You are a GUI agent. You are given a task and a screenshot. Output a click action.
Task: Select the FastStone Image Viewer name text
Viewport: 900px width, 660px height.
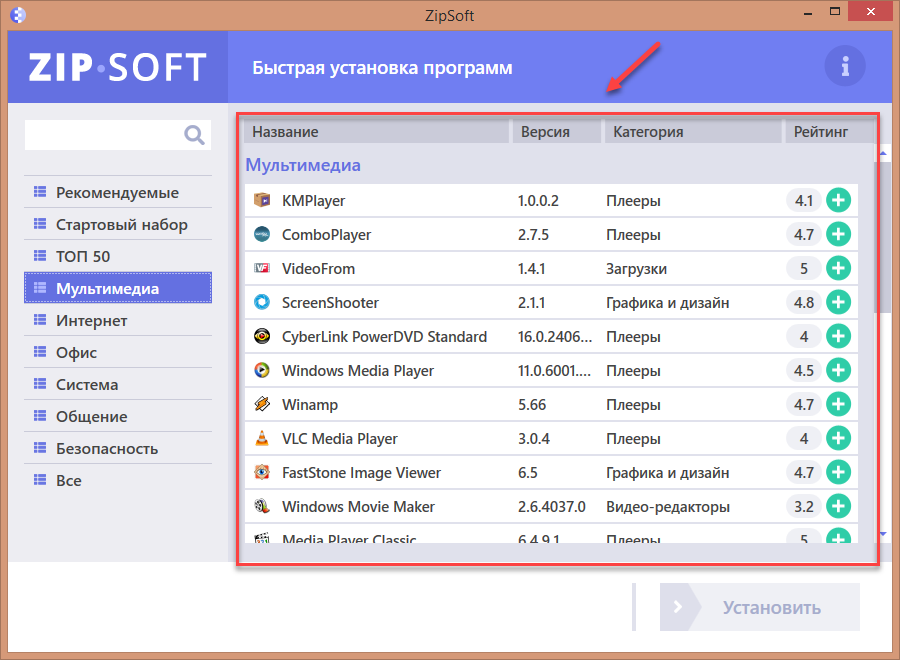pyautogui.click(x=362, y=473)
